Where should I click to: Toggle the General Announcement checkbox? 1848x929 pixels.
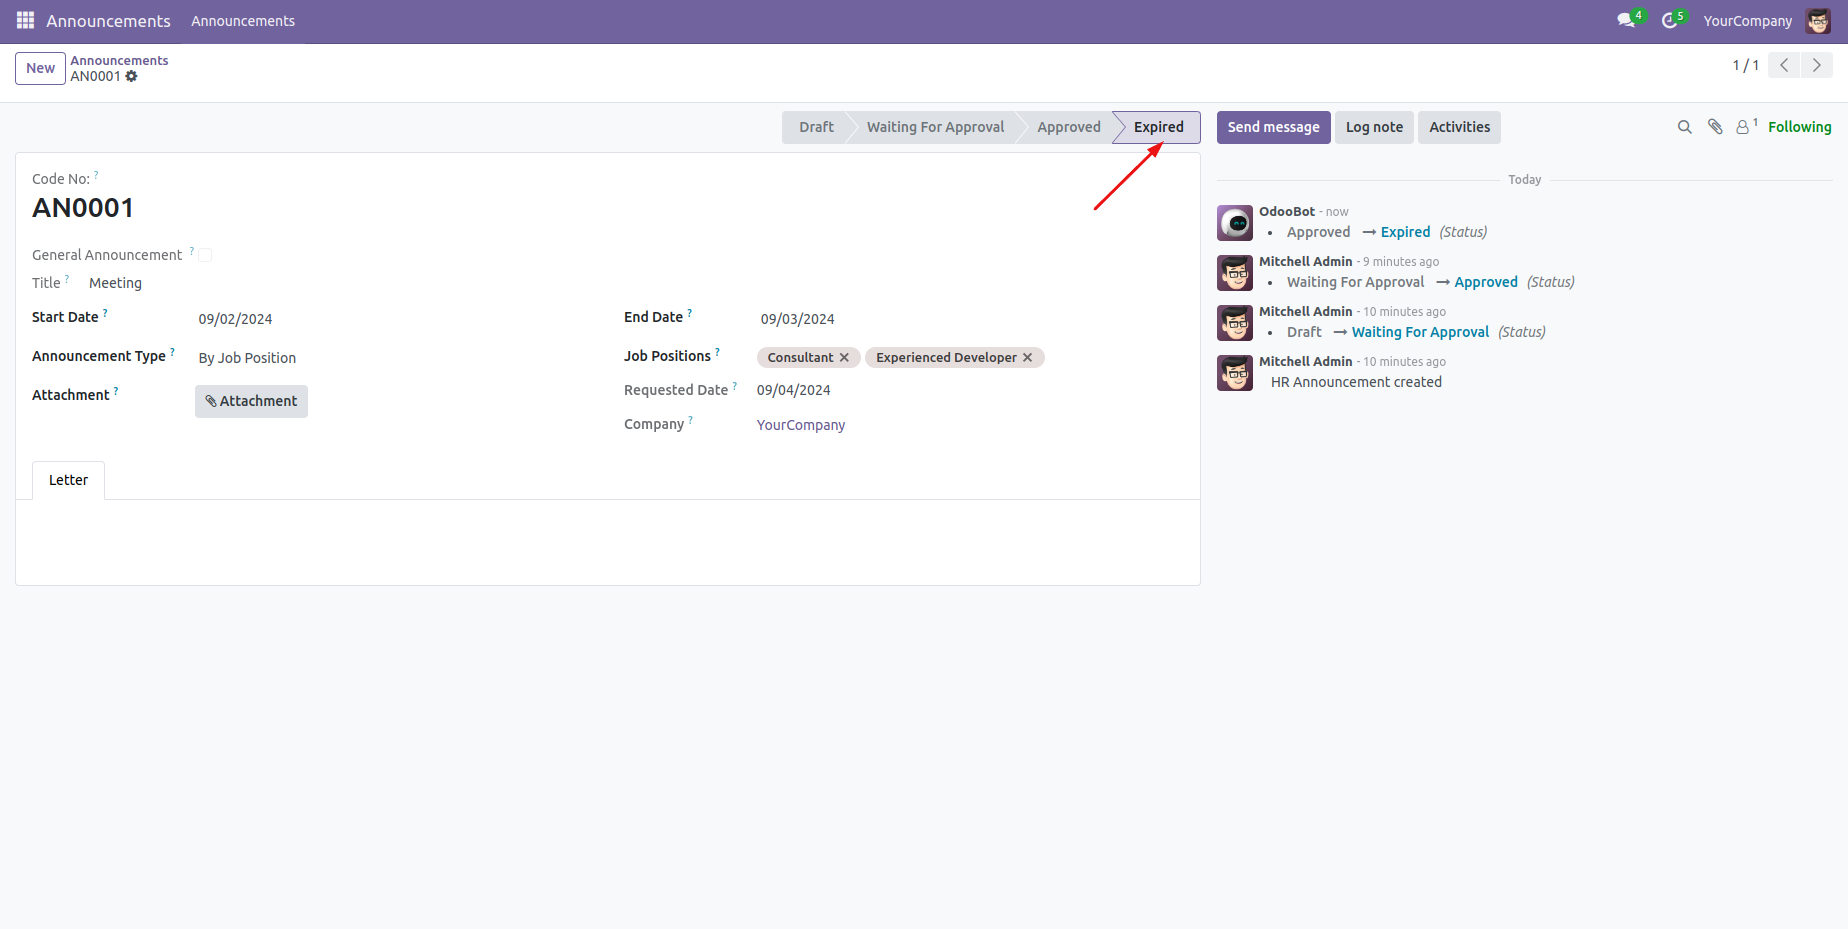click(x=205, y=255)
